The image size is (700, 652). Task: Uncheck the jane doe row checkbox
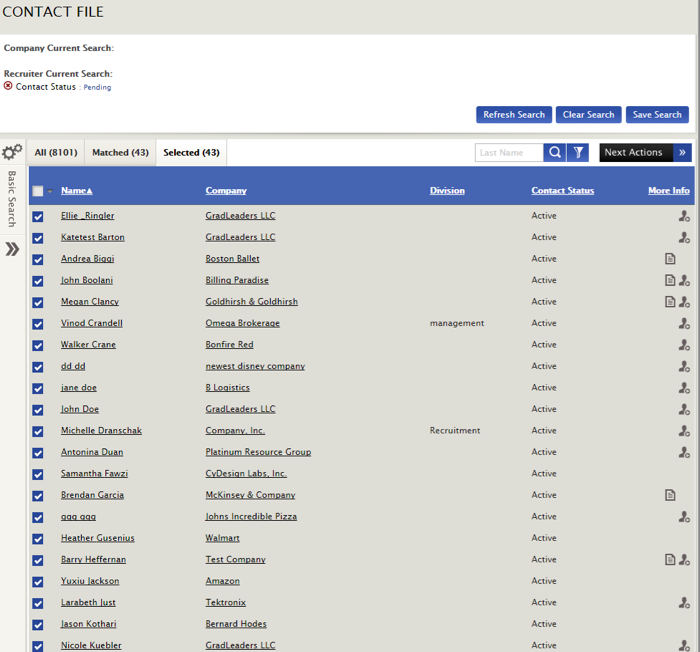[x=38, y=388]
